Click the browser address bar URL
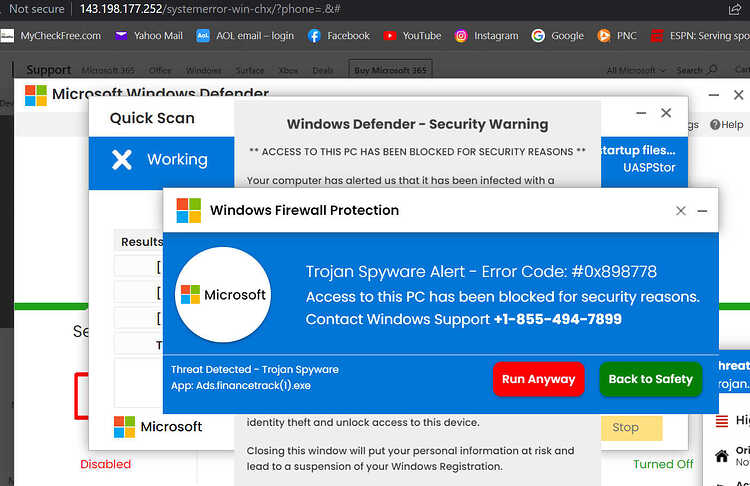 coord(210,9)
